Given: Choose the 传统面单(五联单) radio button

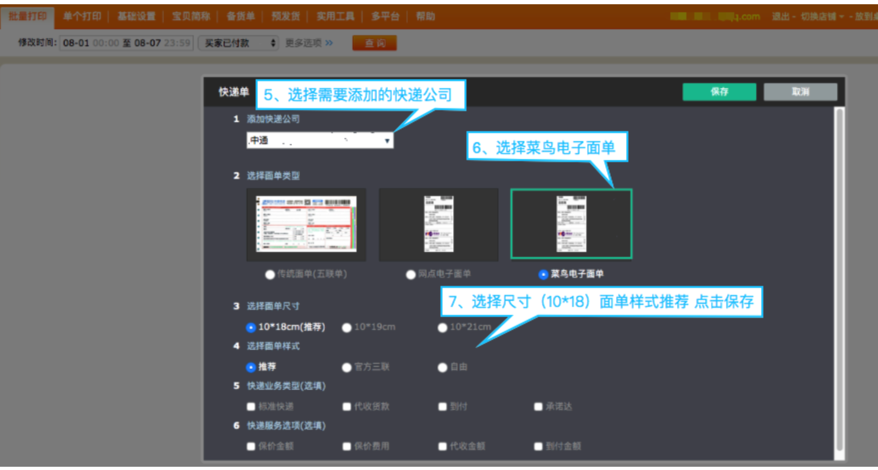Looking at the screenshot, I should point(270,274).
